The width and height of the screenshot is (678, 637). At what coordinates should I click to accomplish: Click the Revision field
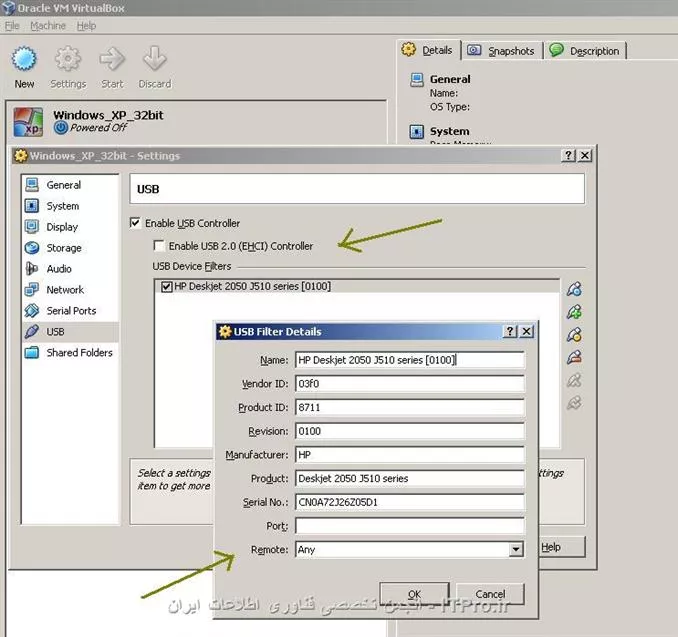coord(409,431)
